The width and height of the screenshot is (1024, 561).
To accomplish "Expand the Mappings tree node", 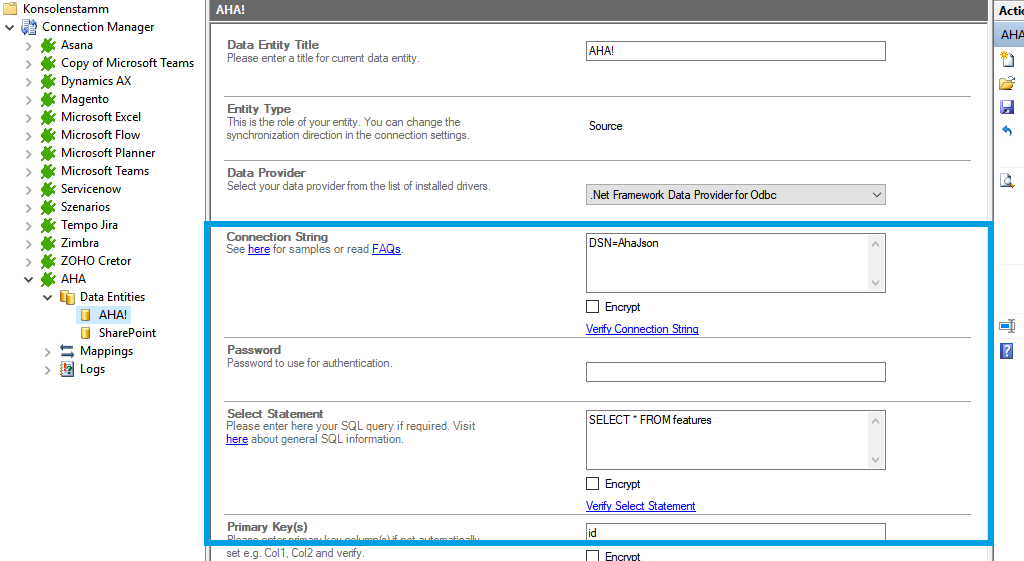I will point(48,351).
